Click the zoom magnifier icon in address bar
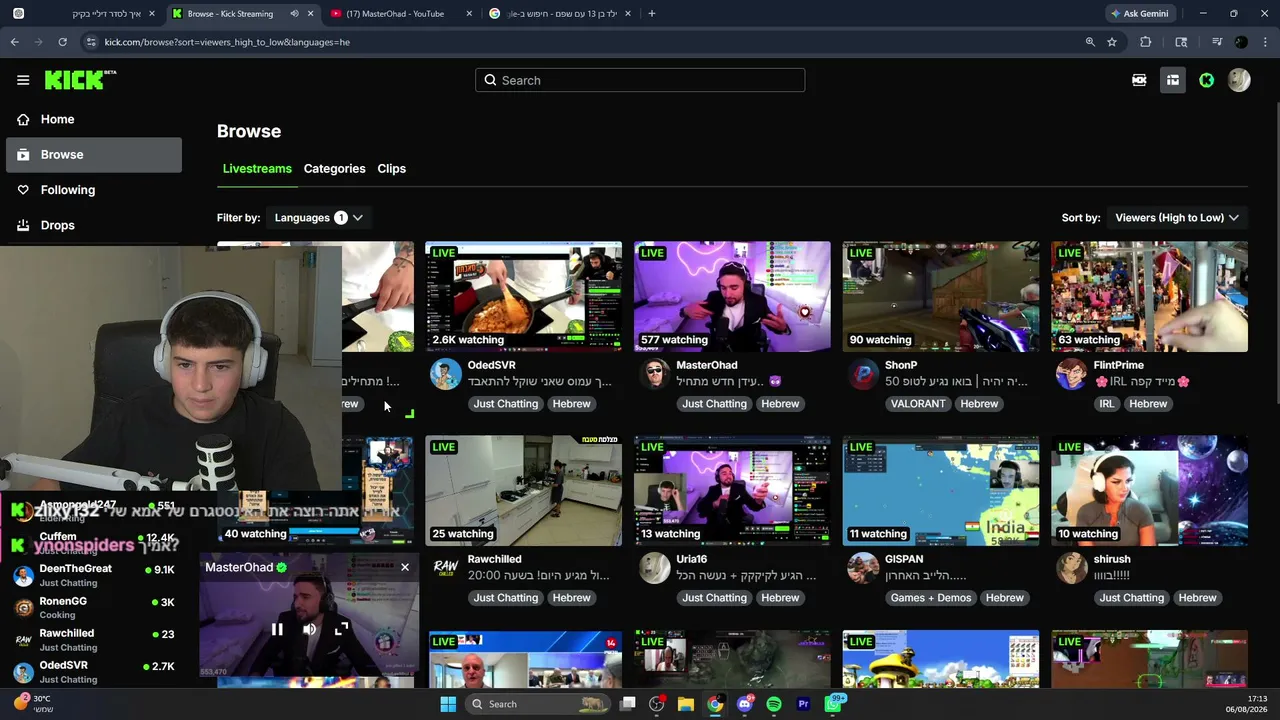Viewport: 1280px width, 720px height. coord(1090,42)
